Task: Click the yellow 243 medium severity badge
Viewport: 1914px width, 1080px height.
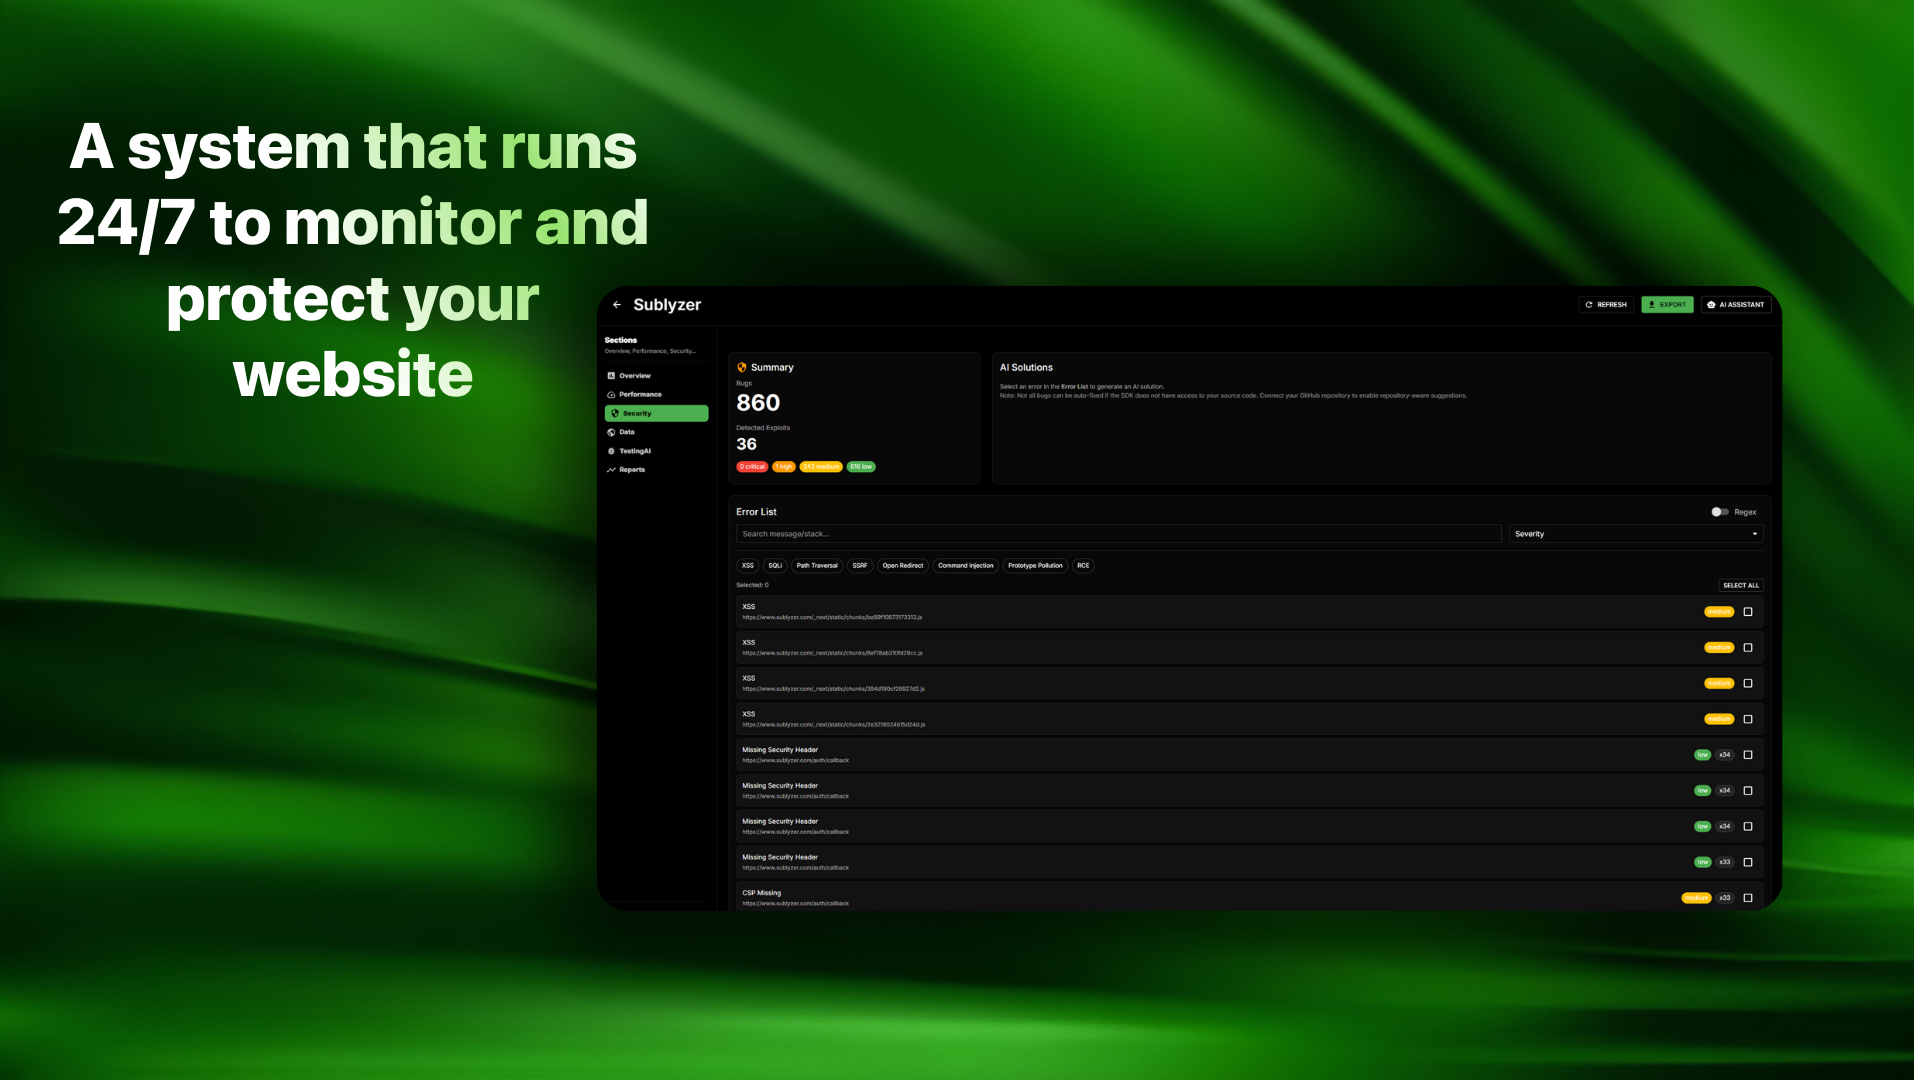Action: [x=821, y=467]
